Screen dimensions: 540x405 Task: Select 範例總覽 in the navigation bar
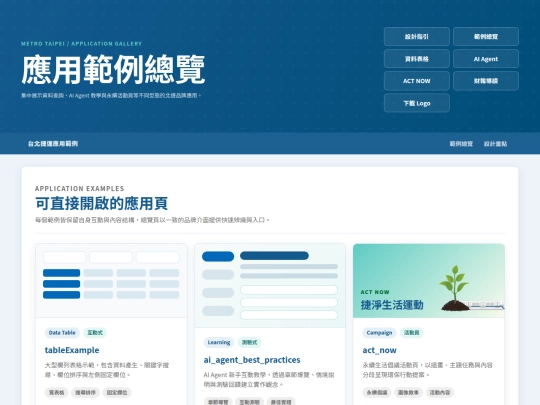461,144
